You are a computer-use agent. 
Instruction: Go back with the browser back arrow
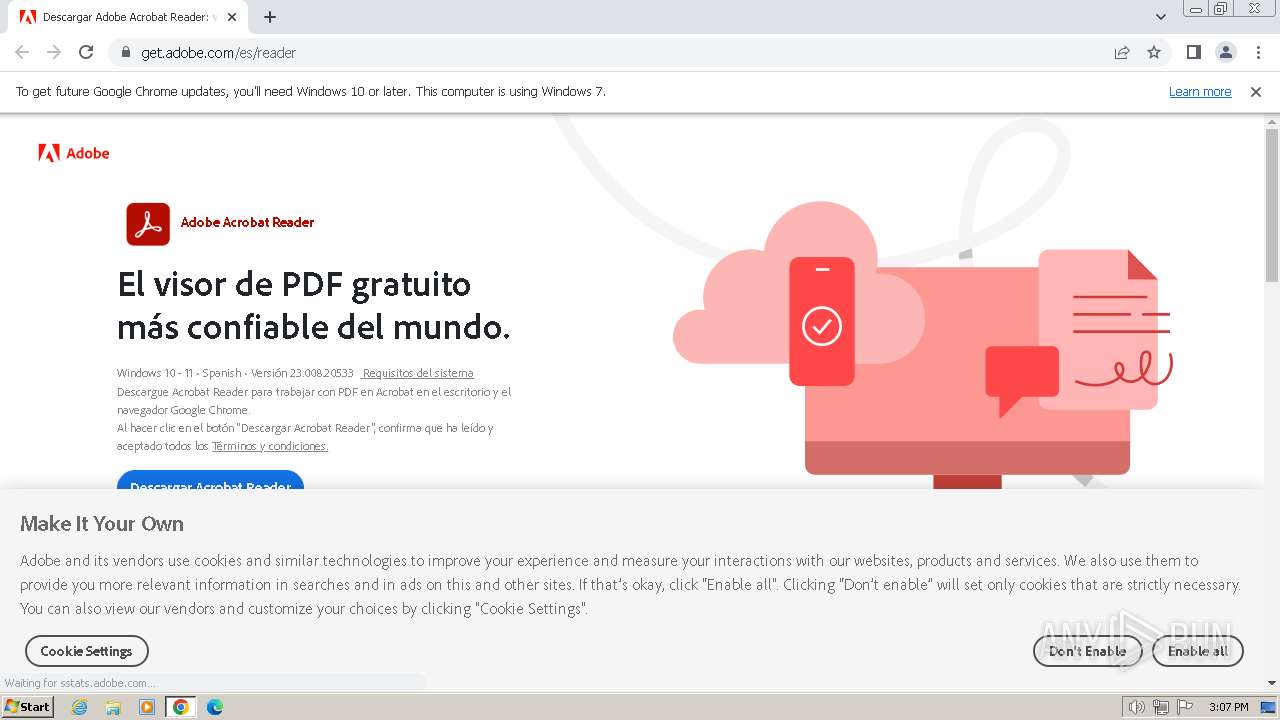(x=22, y=52)
